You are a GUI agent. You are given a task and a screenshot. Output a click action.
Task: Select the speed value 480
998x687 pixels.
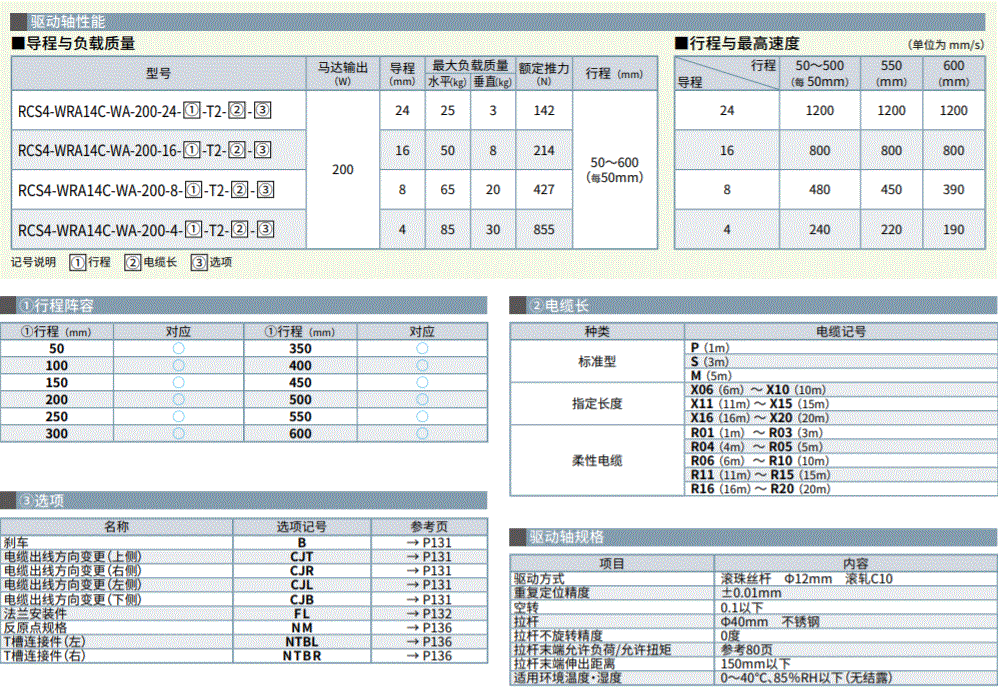[x=819, y=190]
